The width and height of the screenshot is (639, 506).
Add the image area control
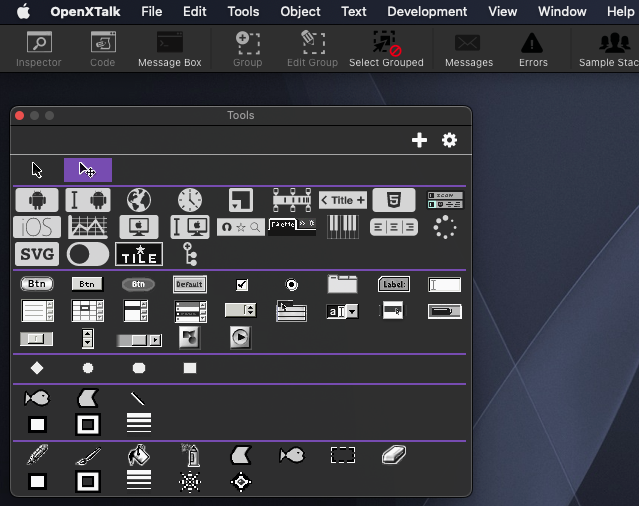tap(190, 338)
